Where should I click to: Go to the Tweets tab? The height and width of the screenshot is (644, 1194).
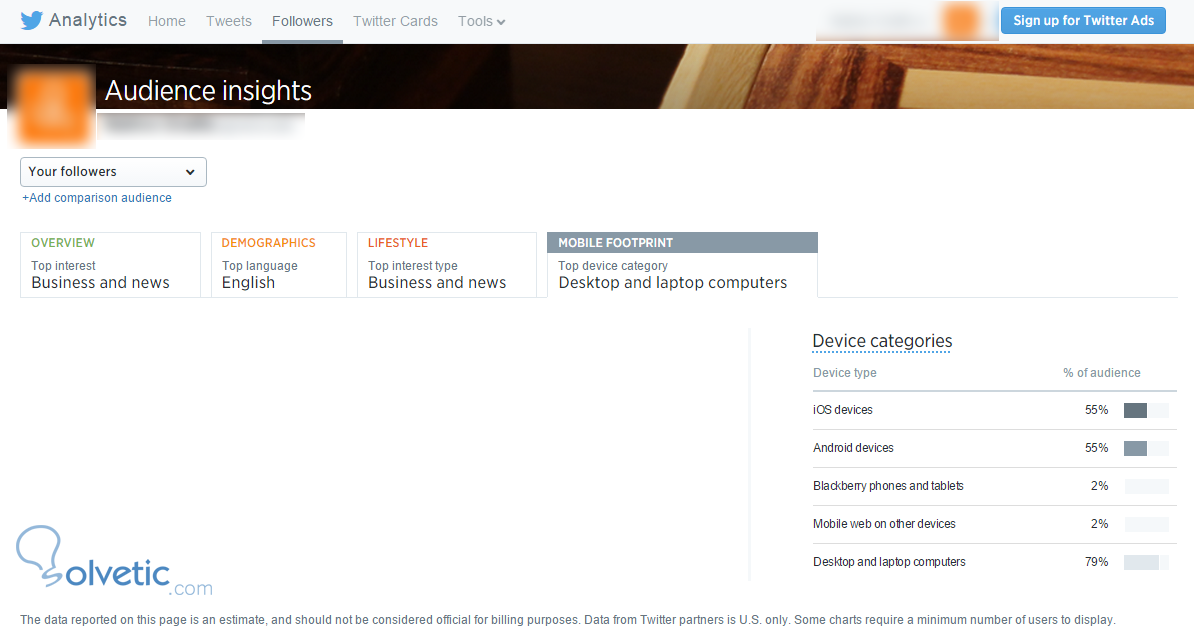[x=228, y=21]
